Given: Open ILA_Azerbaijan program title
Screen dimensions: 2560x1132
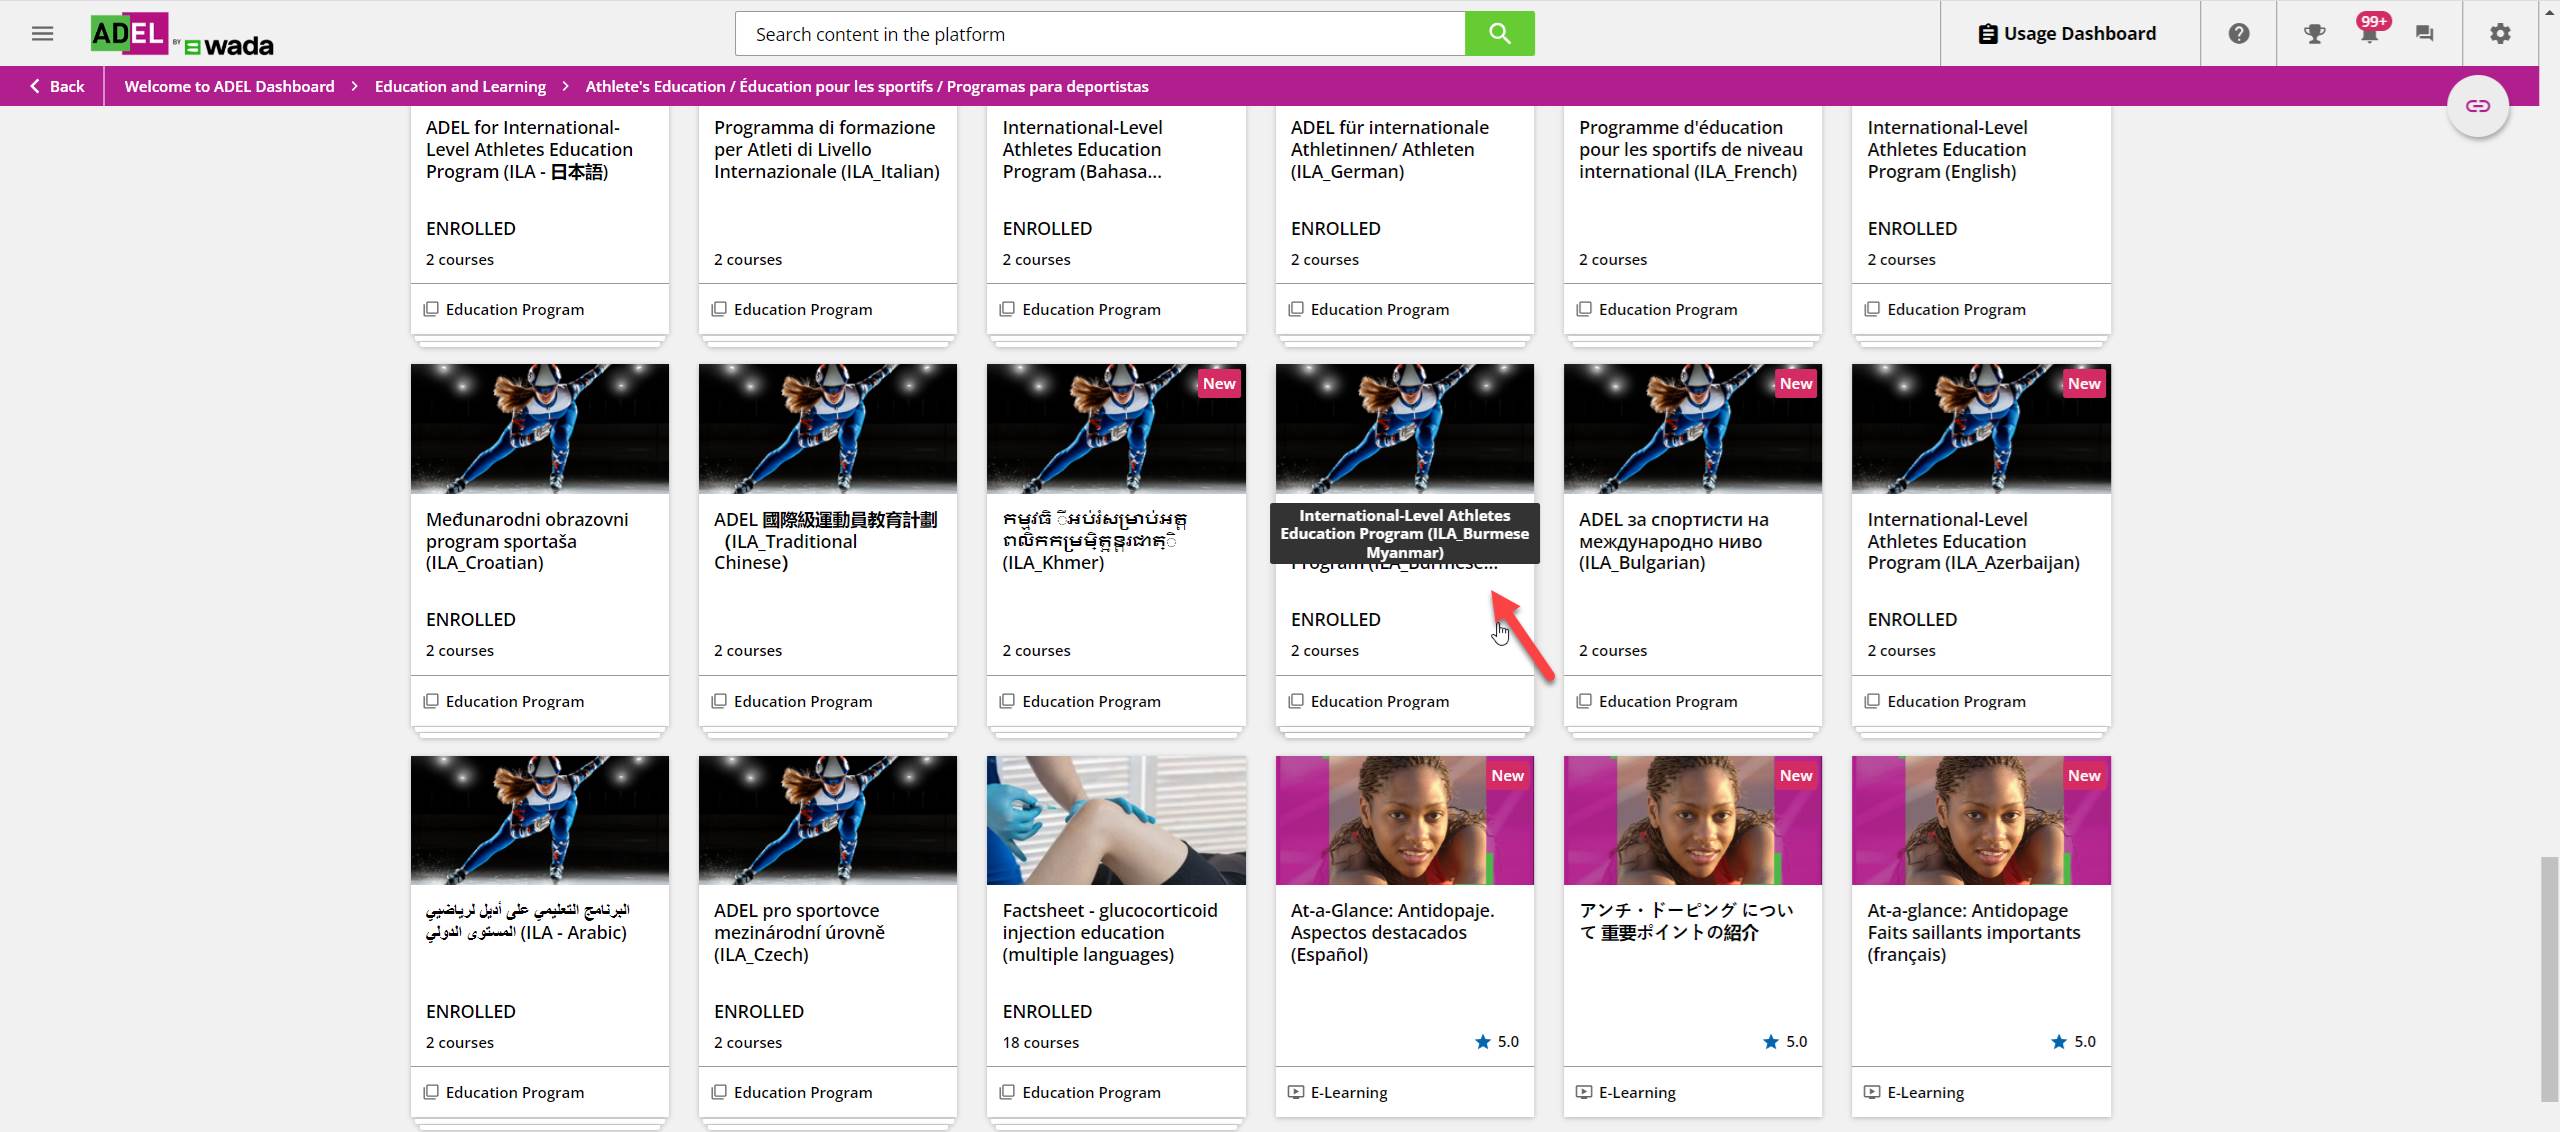Looking at the screenshot, I should [1973, 541].
